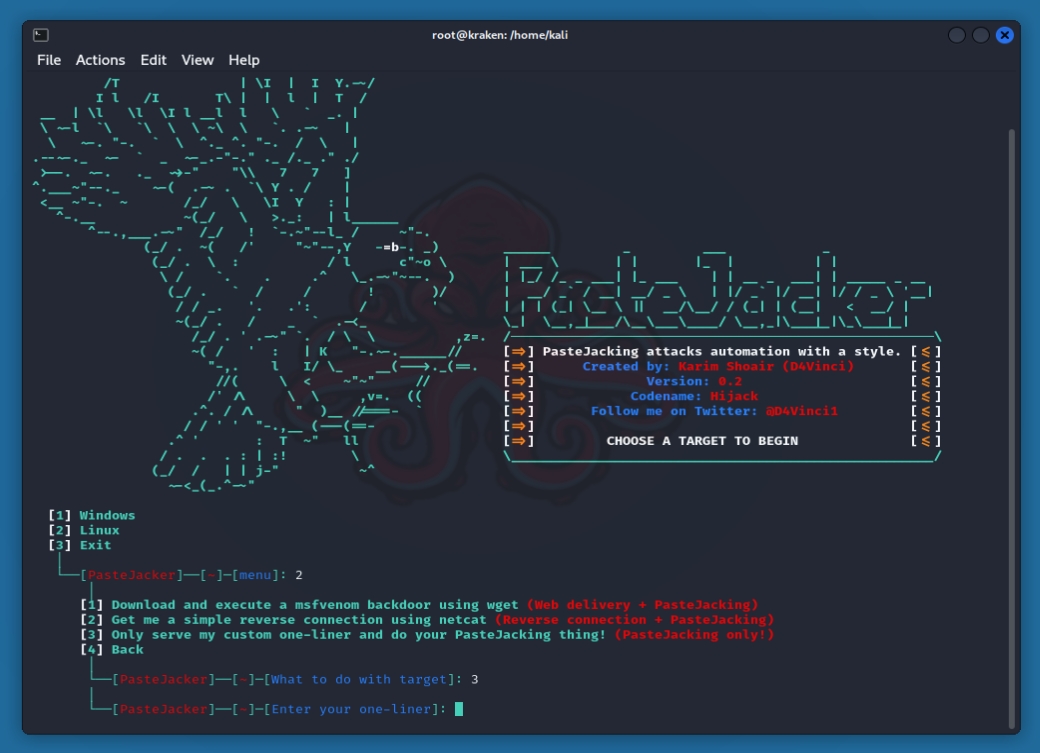The width and height of the screenshot is (1040, 753).
Task: Close the root@kraken terminal window
Action: pos(1005,35)
